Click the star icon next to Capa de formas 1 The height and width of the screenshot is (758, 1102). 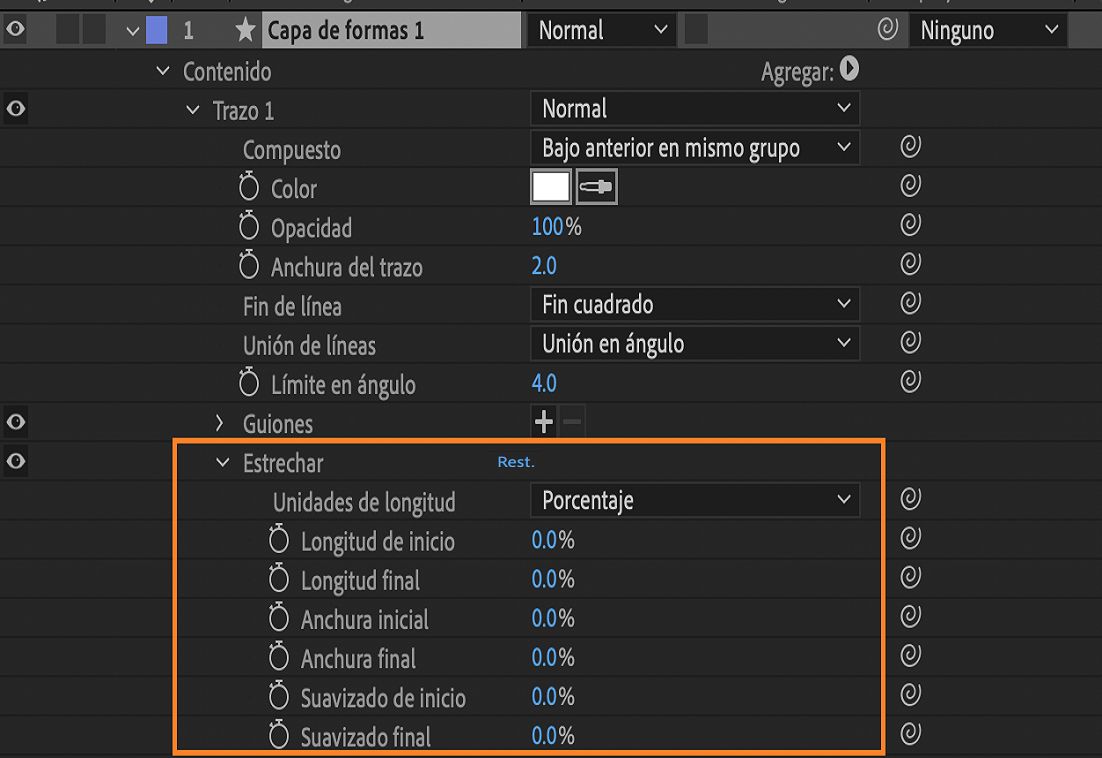pyautogui.click(x=245, y=30)
